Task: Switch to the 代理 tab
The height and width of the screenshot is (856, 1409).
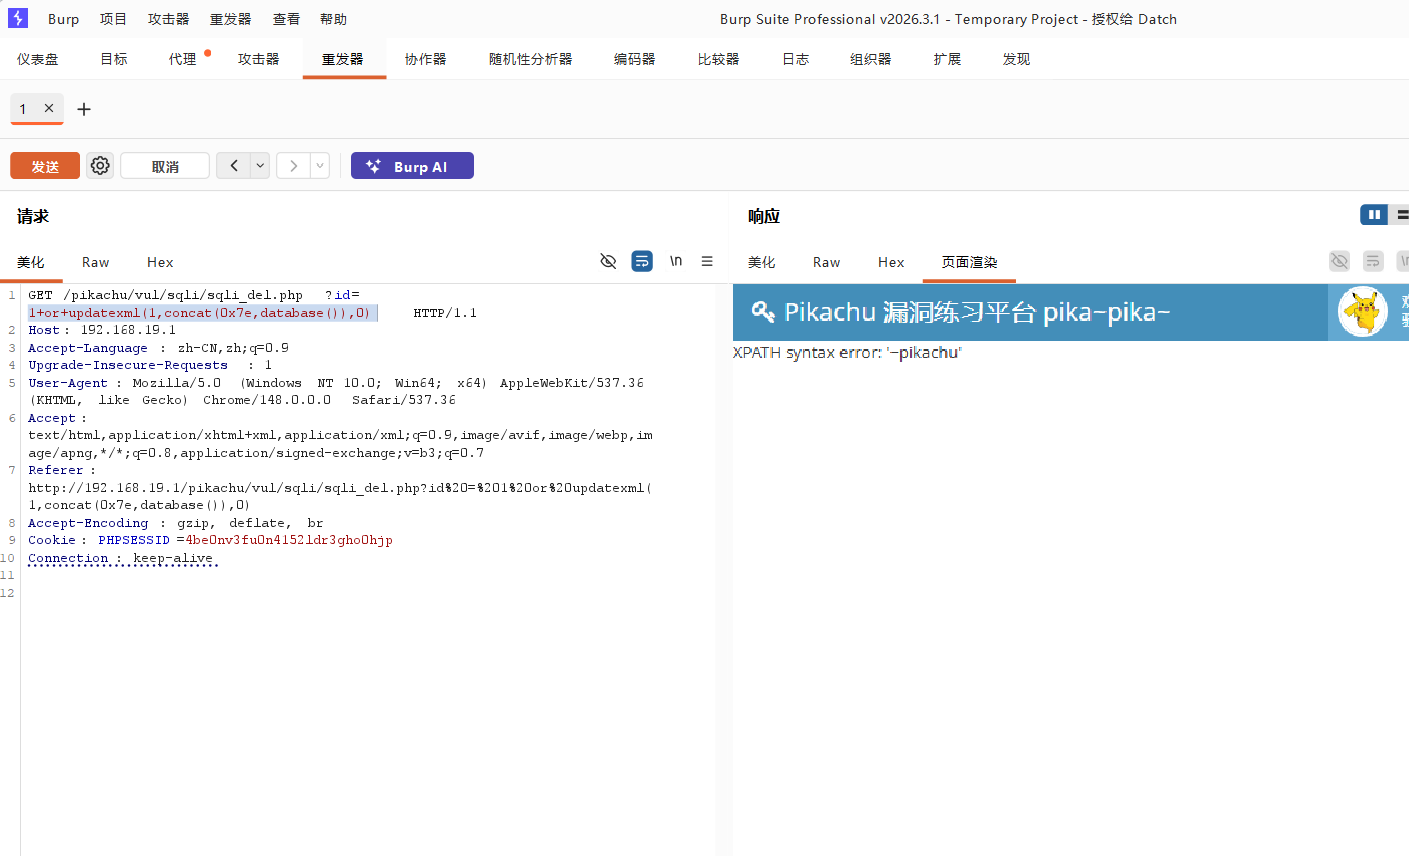Action: (183, 59)
